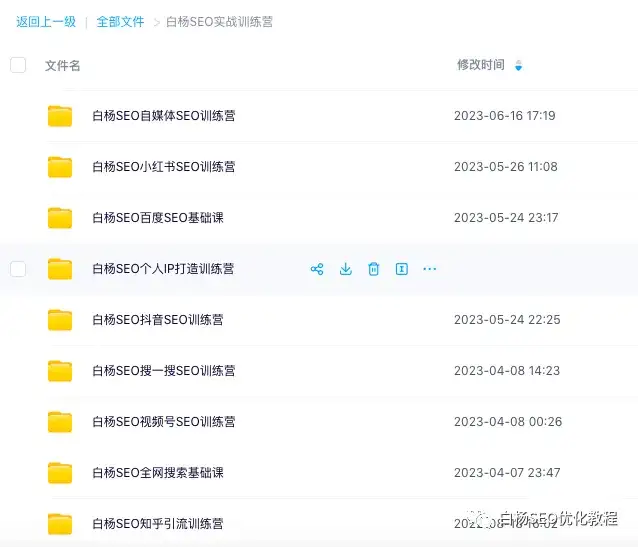The image size is (638, 547).
Task: Open 白杨SEO搜一搜SEO训练营 folder name
Action: [164, 371]
